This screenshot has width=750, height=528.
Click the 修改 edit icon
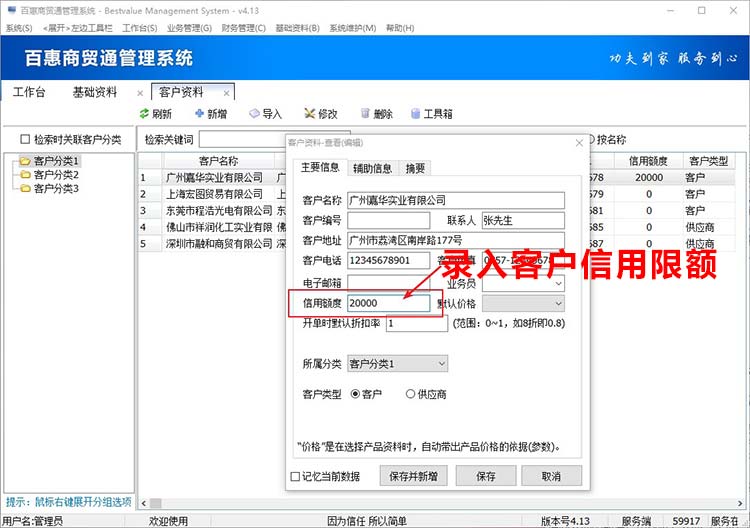point(310,113)
